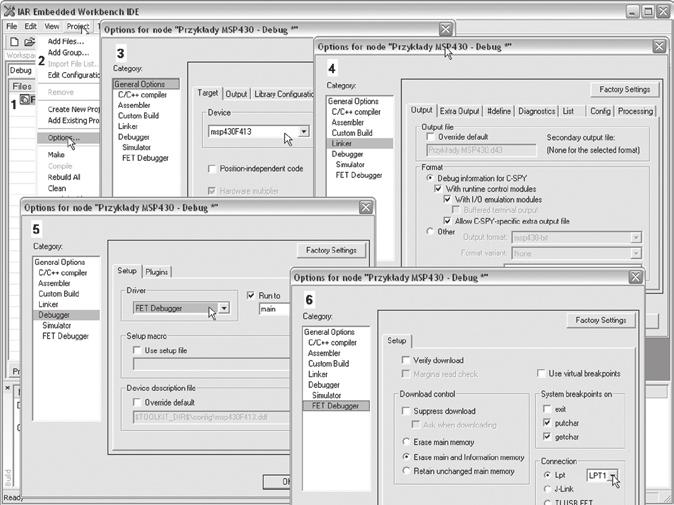Choose Make in the Project menu
Viewport: 674px width, 505px height.
coord(56,155)
